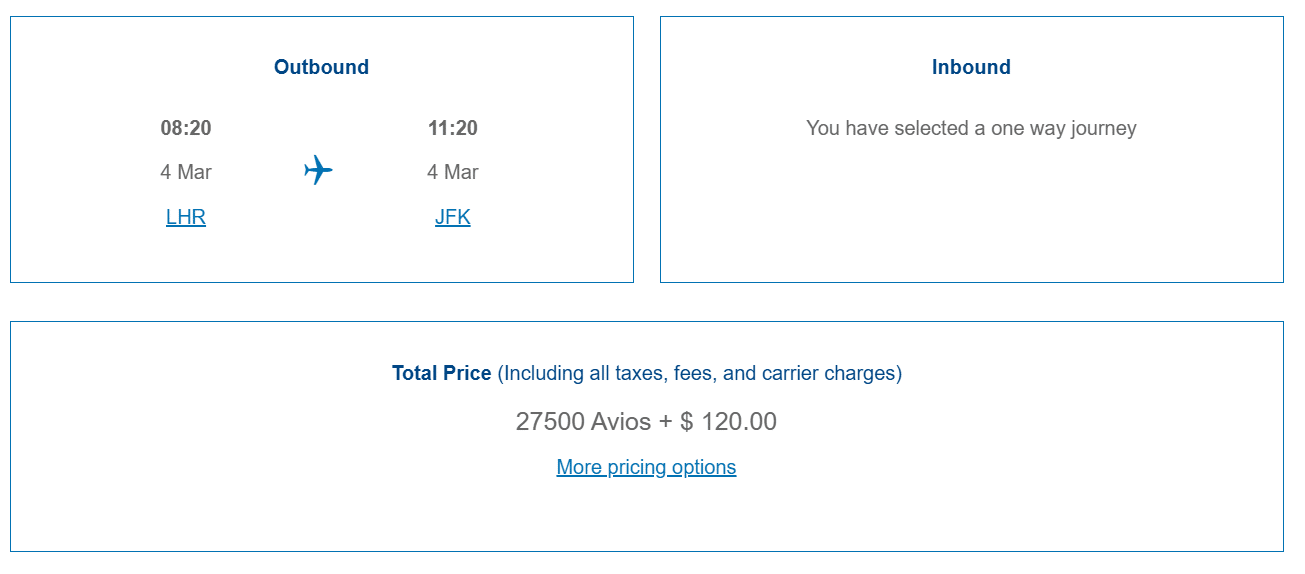Viewport: 1305px width, 574px height.
Task: Open the JFK arrival airport link
Action: pyautogui.click(x=452, y=217)
